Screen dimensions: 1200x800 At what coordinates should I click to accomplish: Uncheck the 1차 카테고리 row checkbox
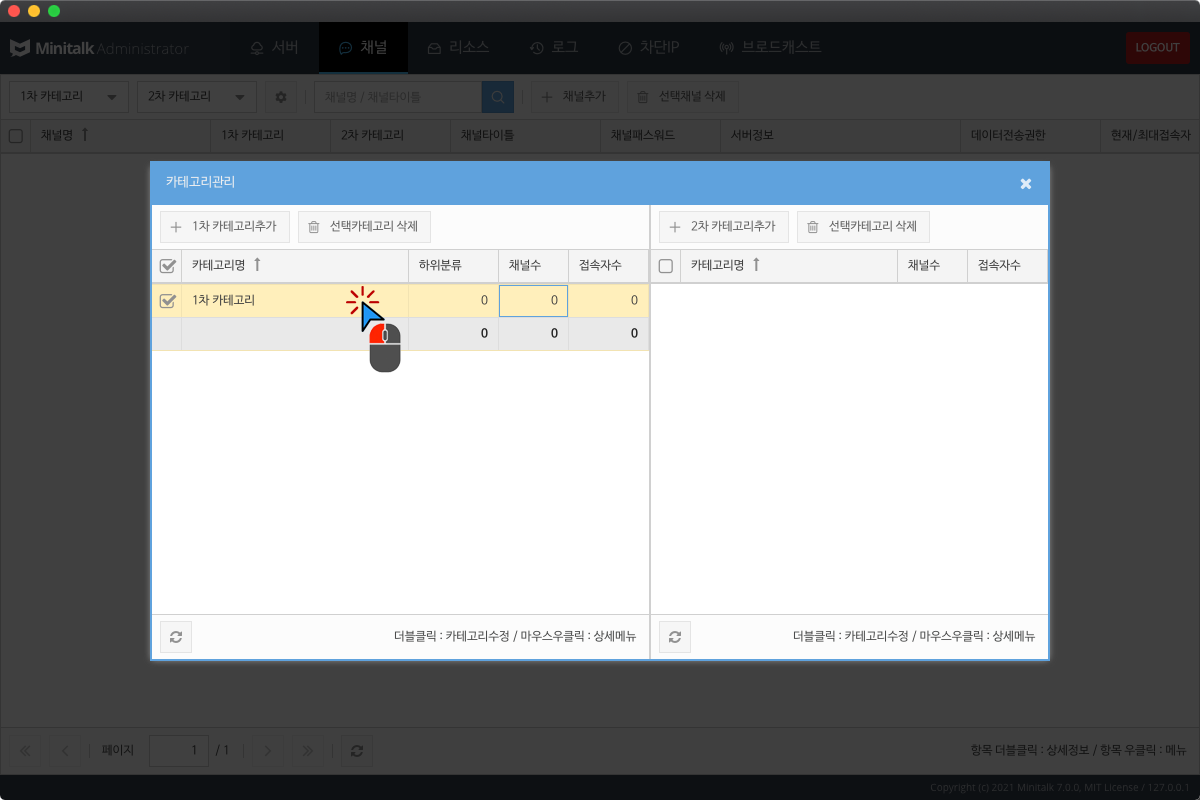point(167,300)
